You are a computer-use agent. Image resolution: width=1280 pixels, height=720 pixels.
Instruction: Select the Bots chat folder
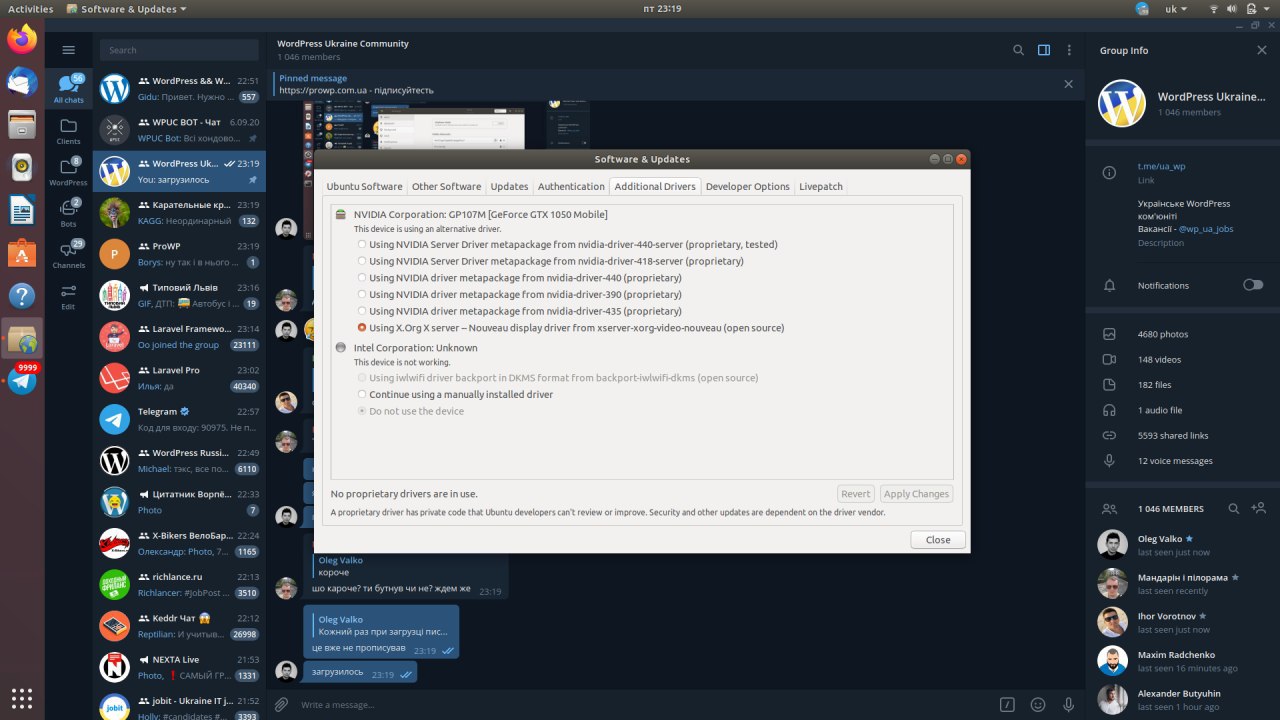click(69, 213)
